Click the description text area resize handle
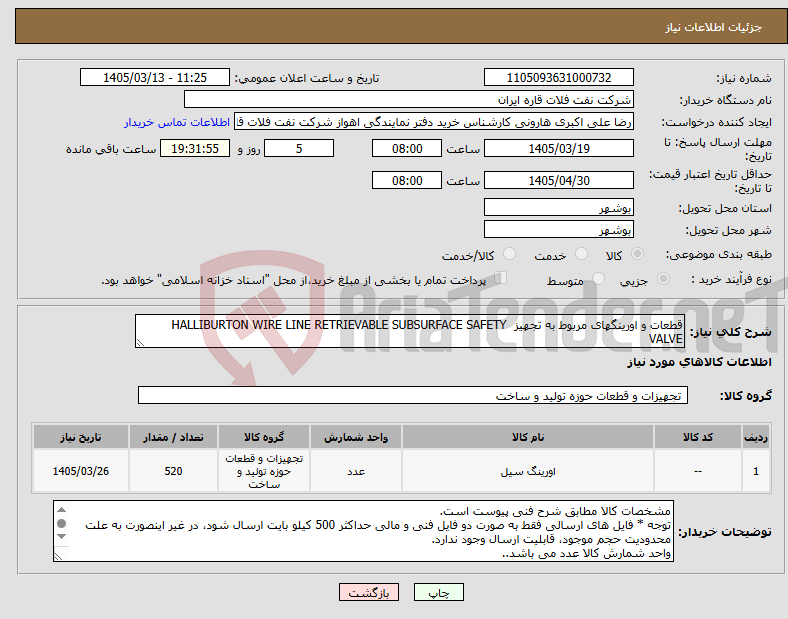The image size is (788, 619). pos(140,343)
